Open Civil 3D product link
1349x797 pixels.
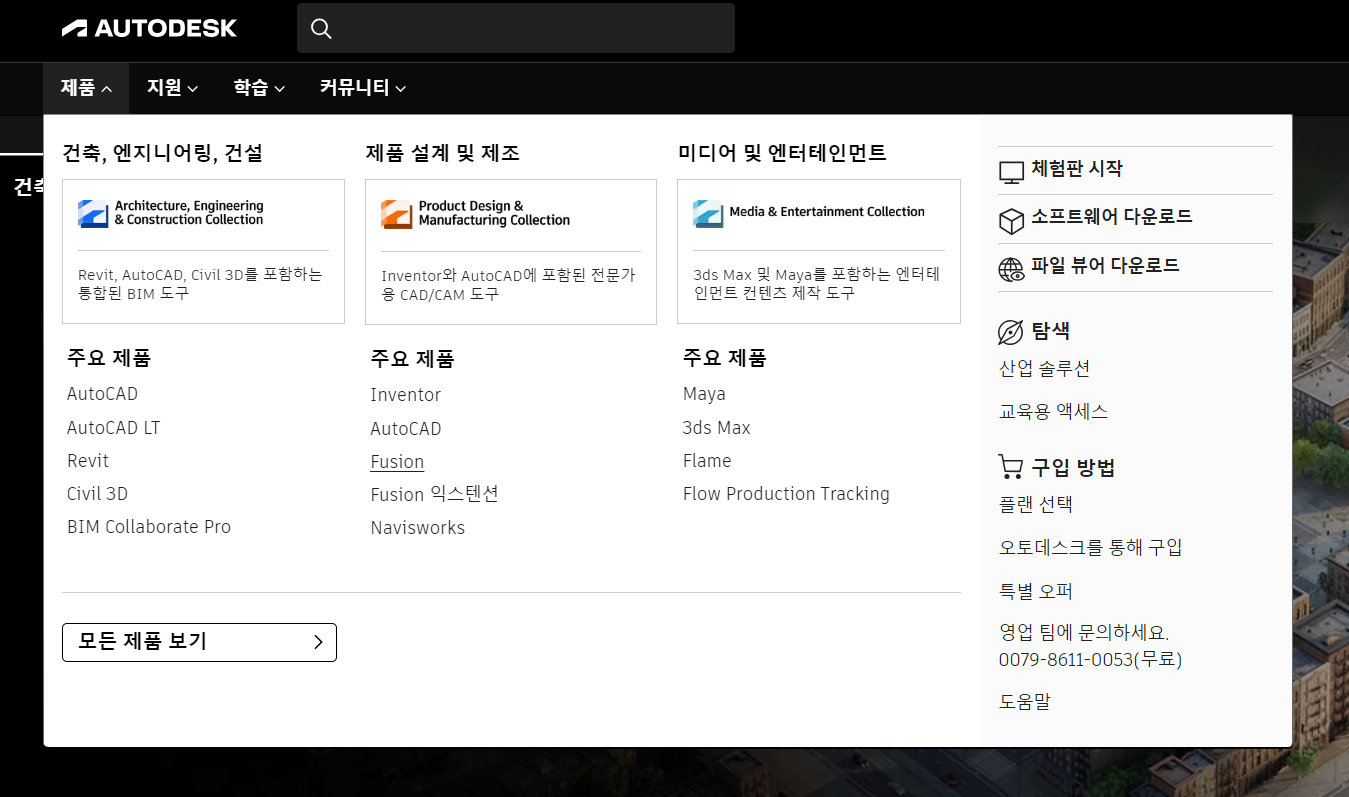tap(97, 494)
